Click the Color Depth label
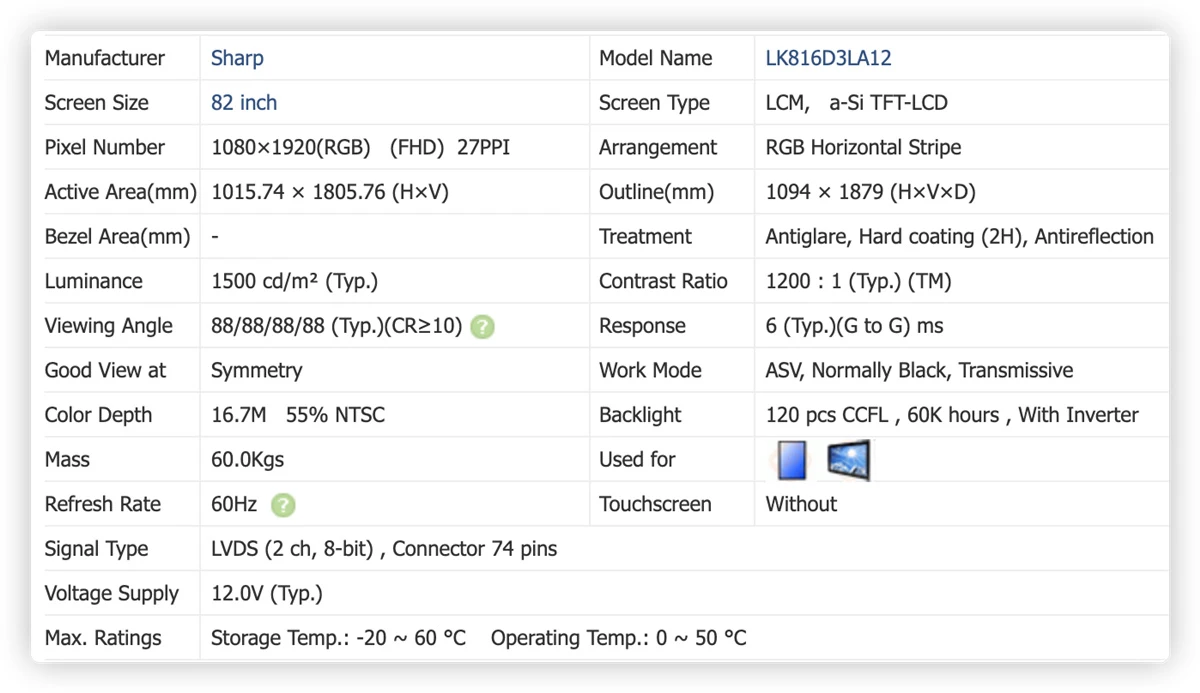The height and width of the screenshot is (693, 1200). (98, 415)
